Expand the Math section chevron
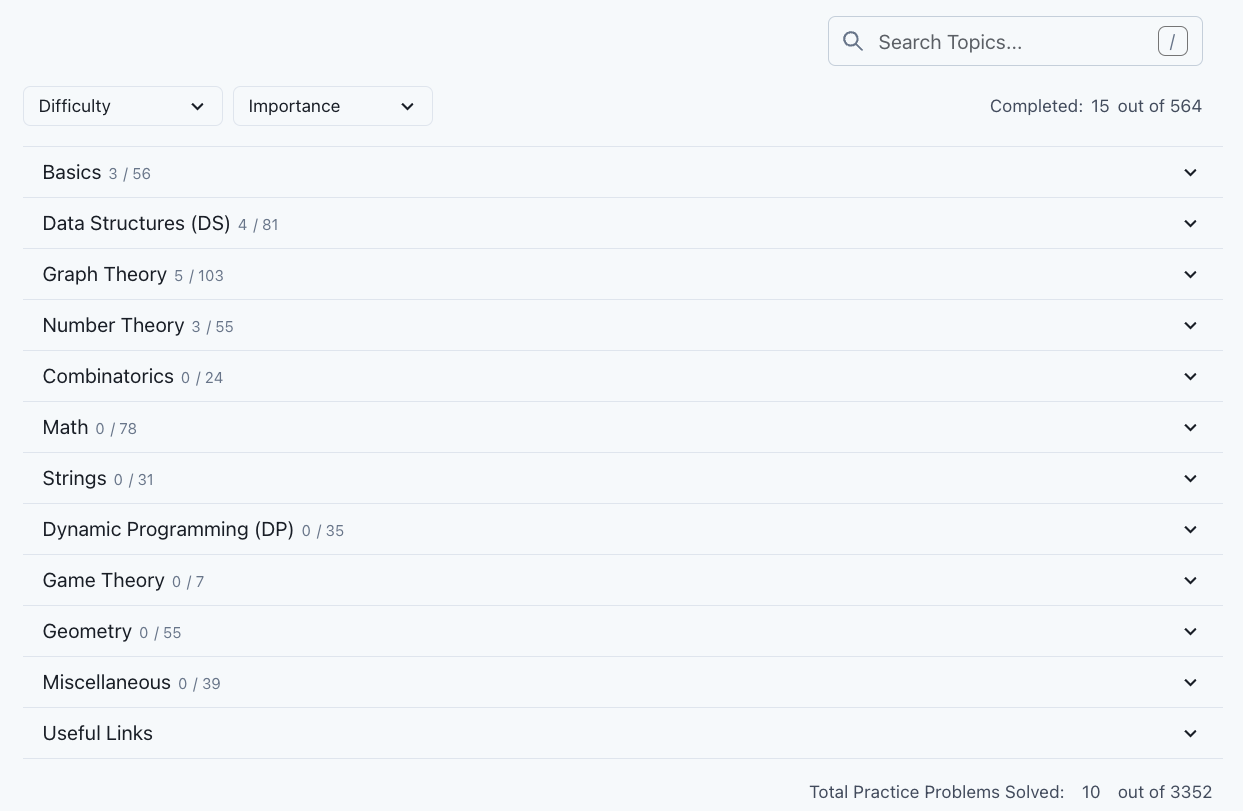Image resolution: width=1243 pixels, height=811 pixels. [1190, 428]
